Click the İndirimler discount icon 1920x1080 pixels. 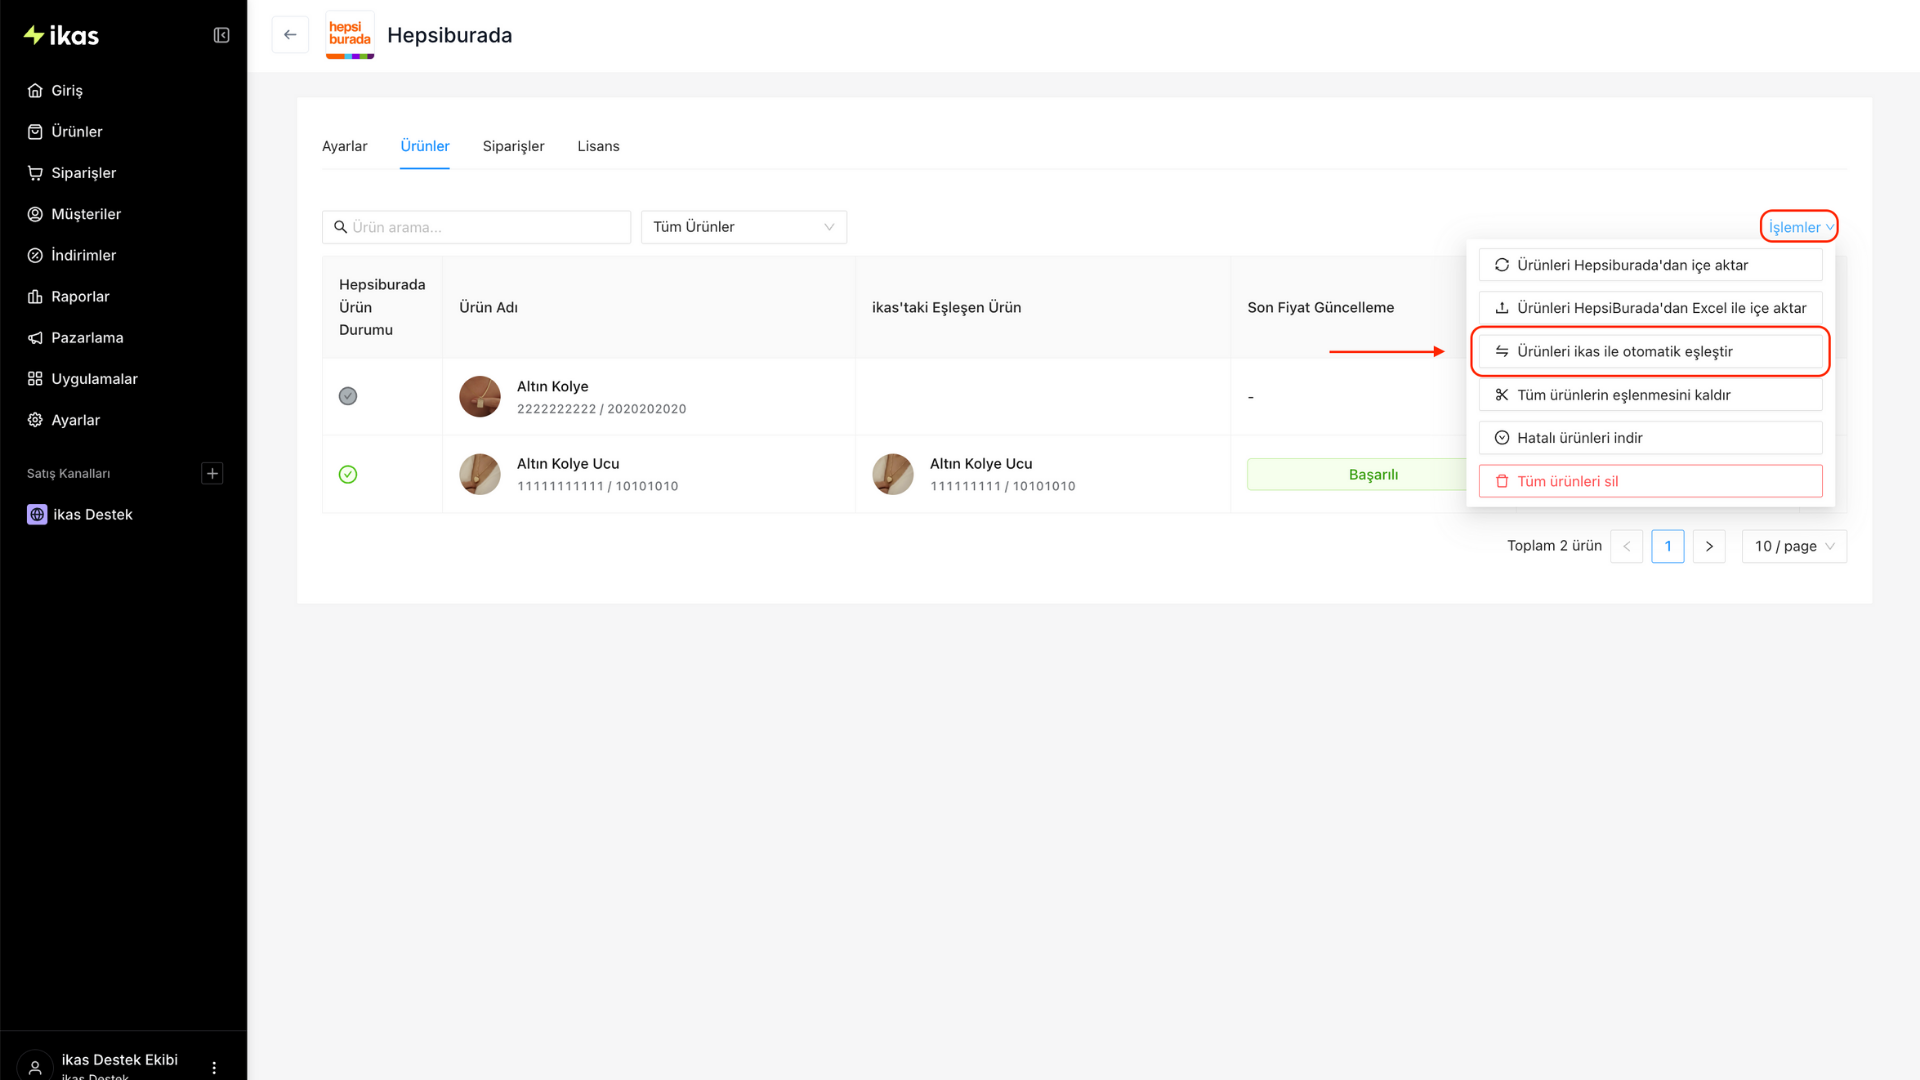pos(35,255)
